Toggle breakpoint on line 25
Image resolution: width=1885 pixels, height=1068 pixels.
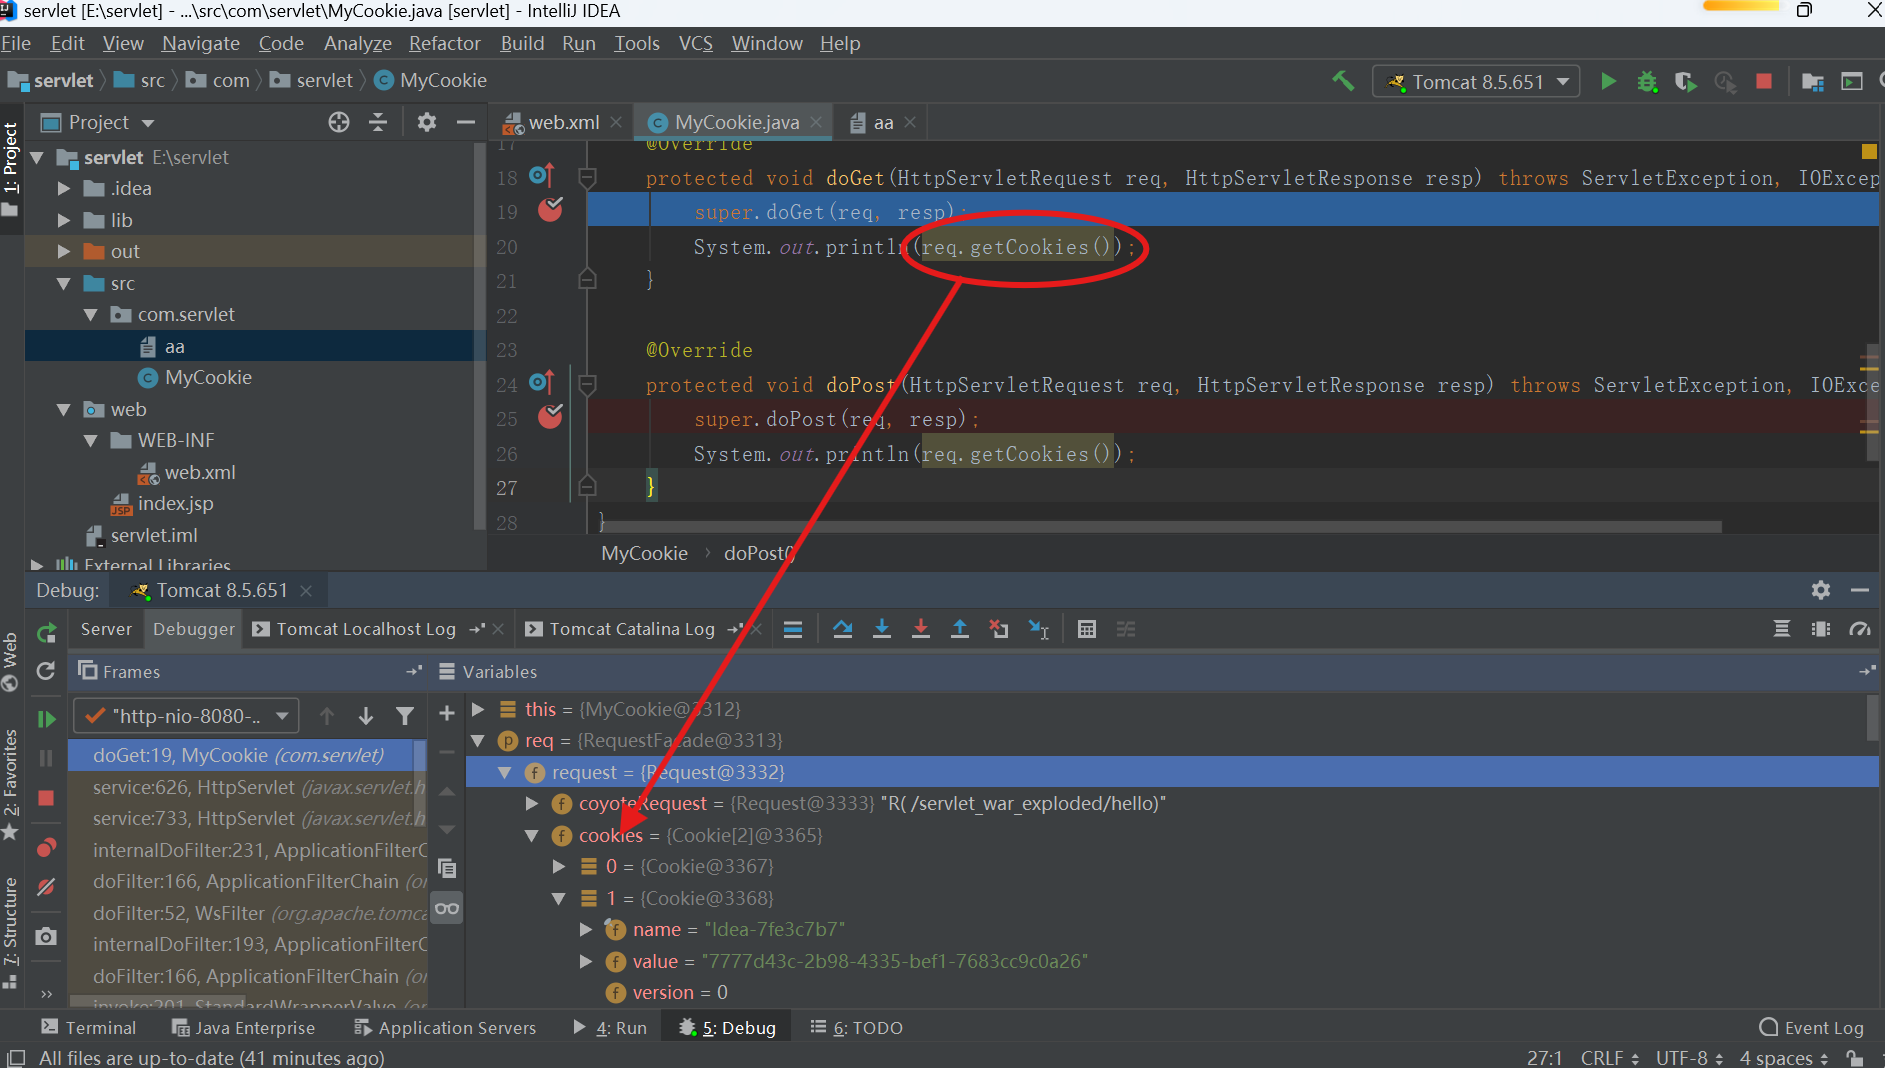click(550, 417)
